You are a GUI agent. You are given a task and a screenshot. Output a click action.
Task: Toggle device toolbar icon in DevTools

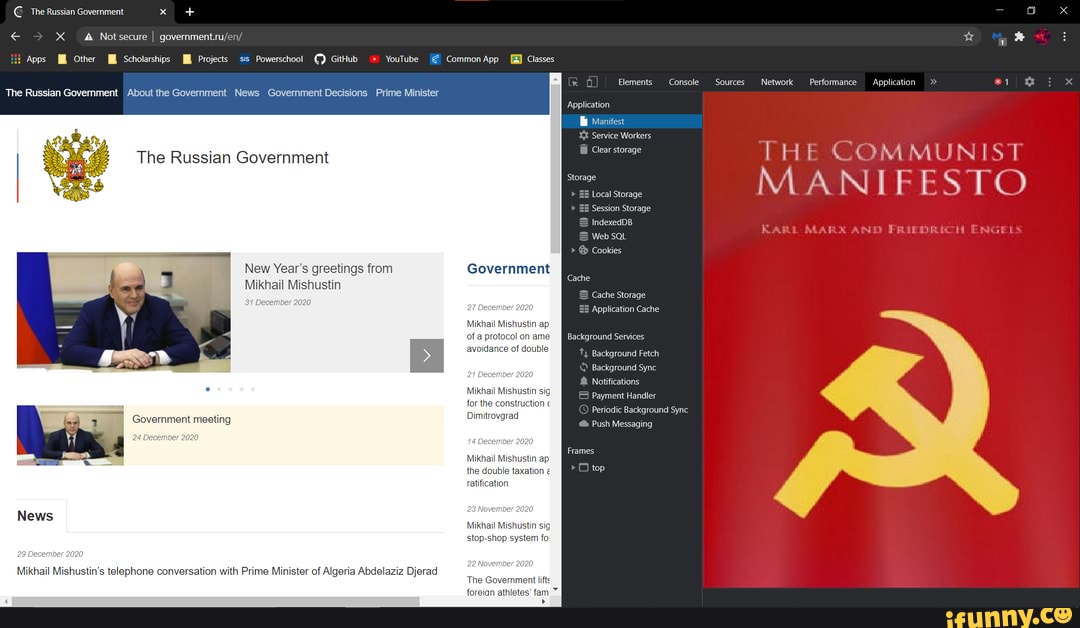592,82
